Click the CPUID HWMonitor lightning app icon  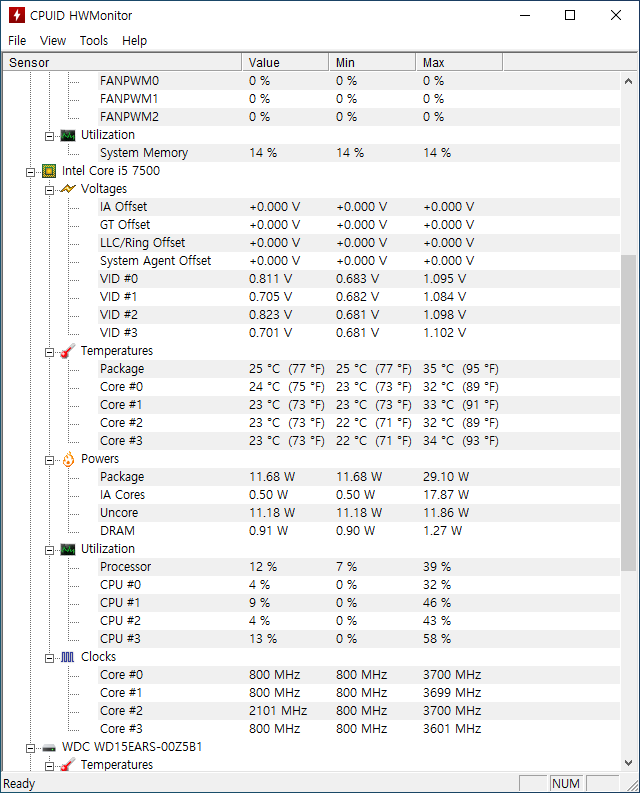point(17,15)
